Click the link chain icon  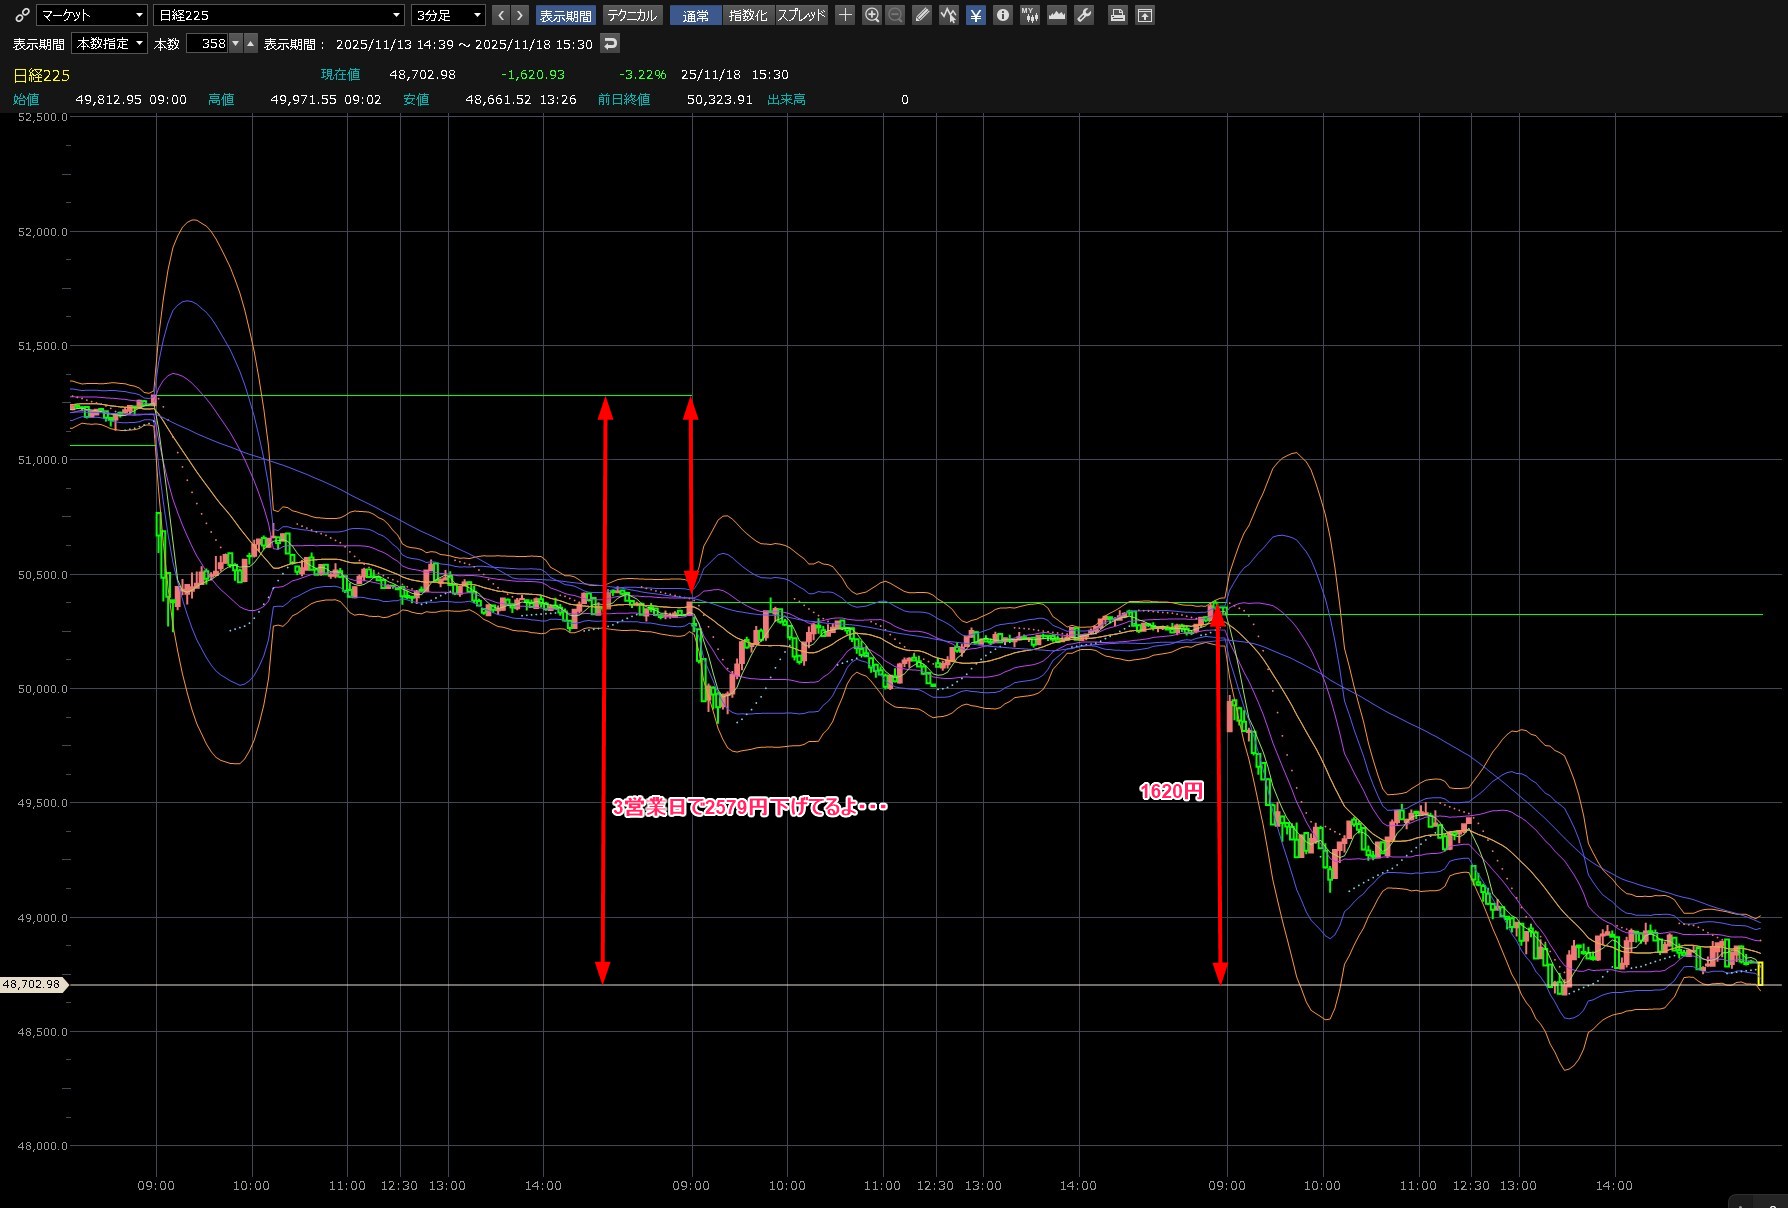pos(22,15)
